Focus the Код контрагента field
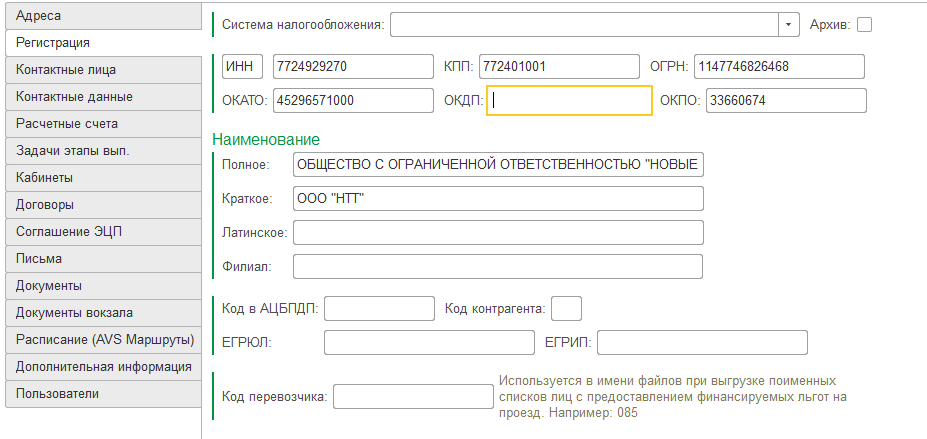 [x=566, y=308]
